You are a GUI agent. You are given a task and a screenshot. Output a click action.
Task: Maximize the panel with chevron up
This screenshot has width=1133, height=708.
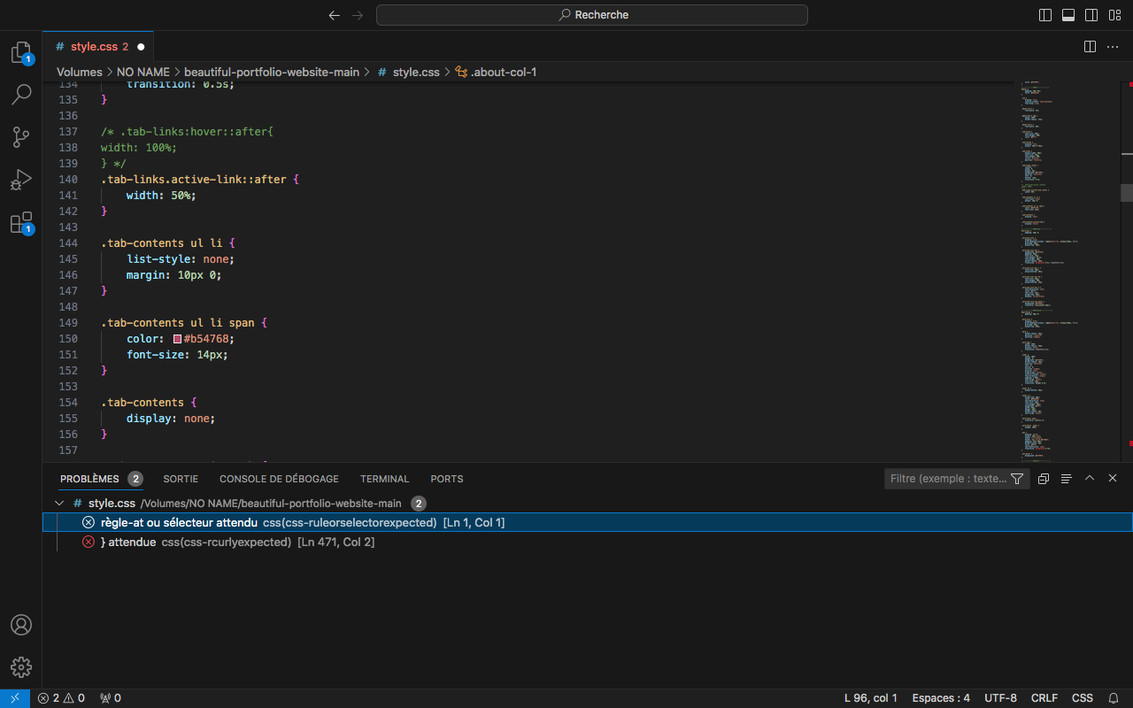pos(1090,478)
